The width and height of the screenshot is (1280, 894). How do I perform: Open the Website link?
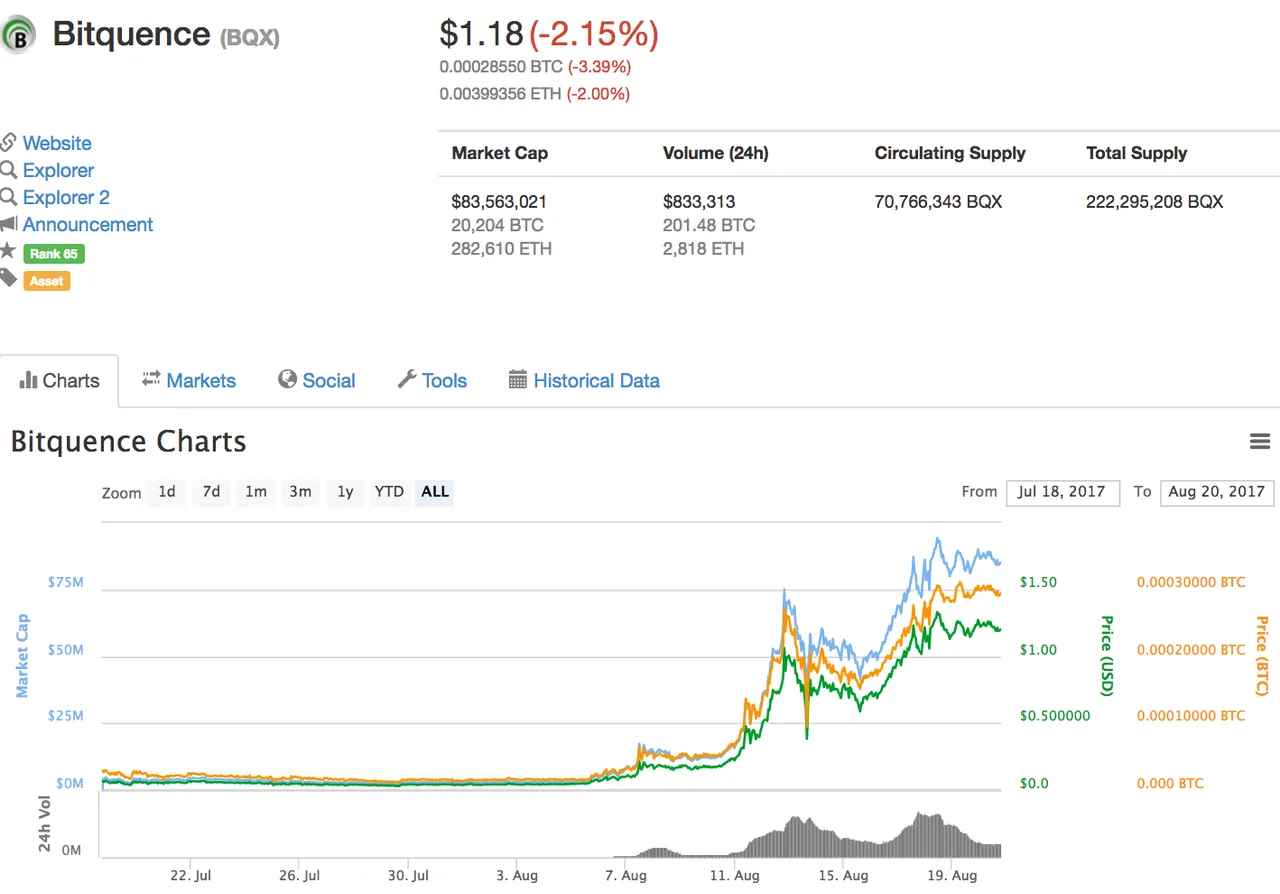[57, 143]
